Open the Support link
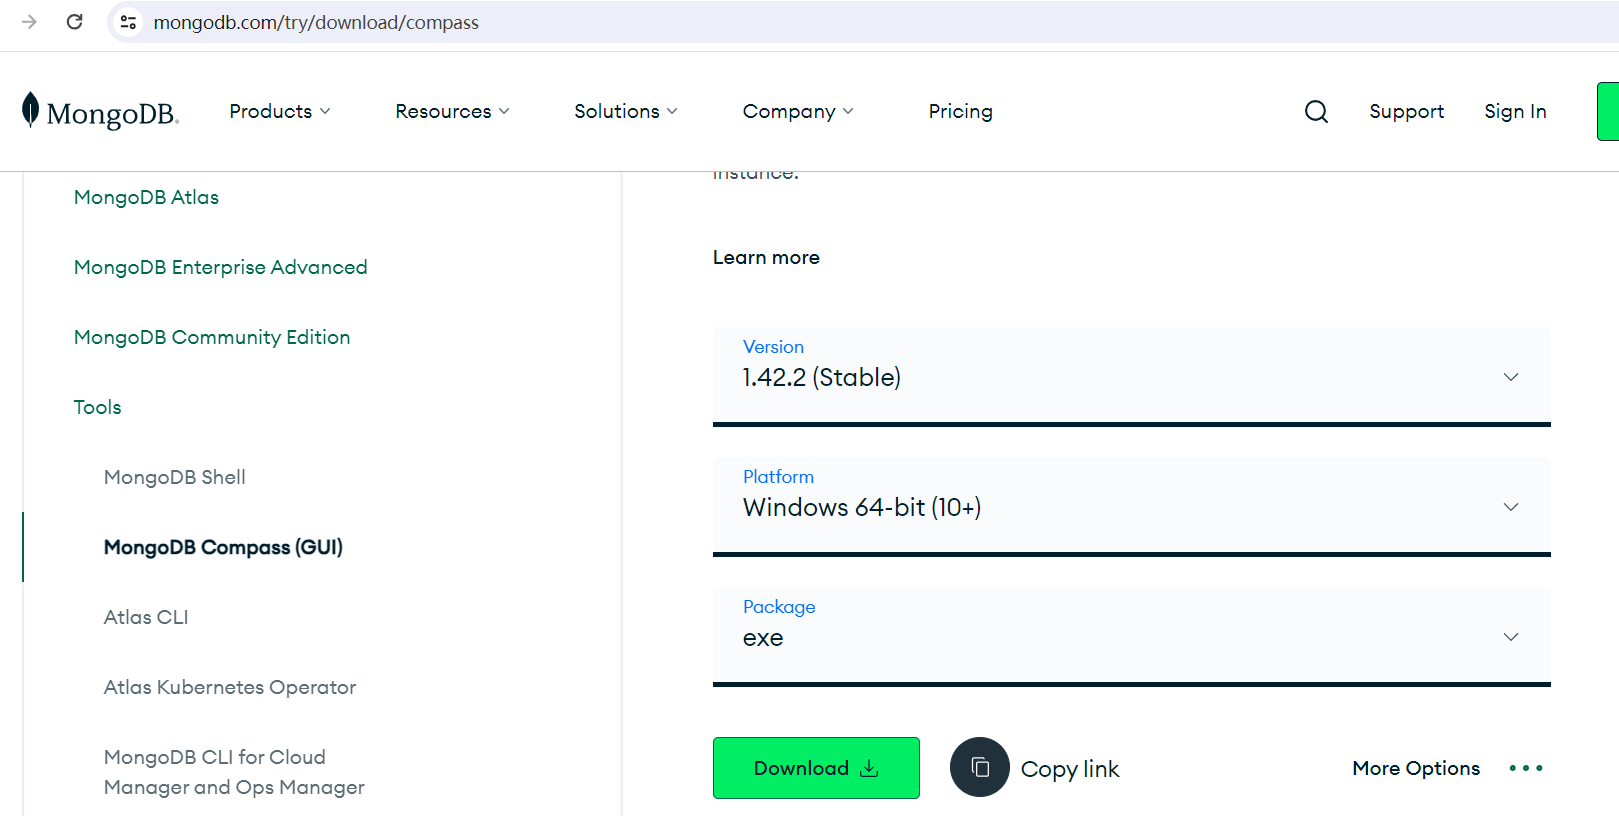 (x=1406, y=111)
